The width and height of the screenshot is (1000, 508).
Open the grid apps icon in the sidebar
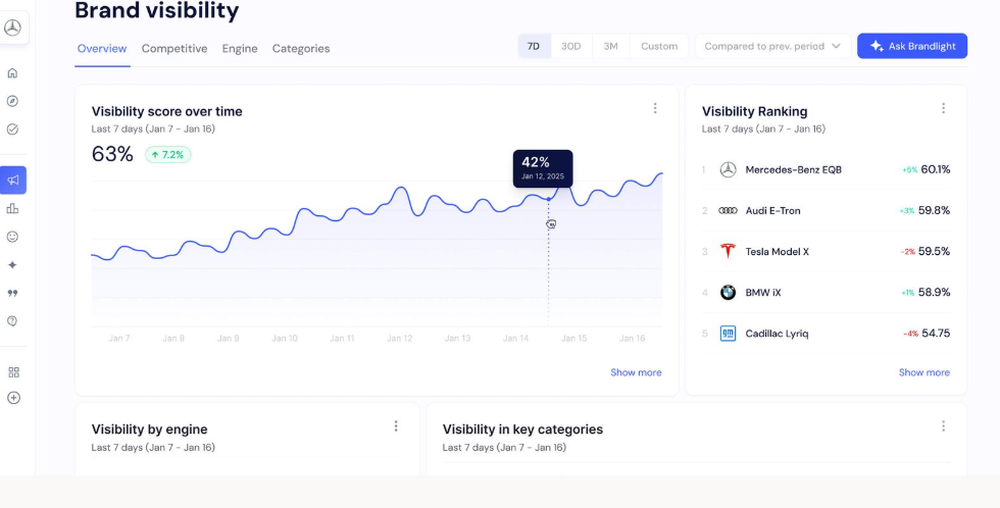click(13, 372)
